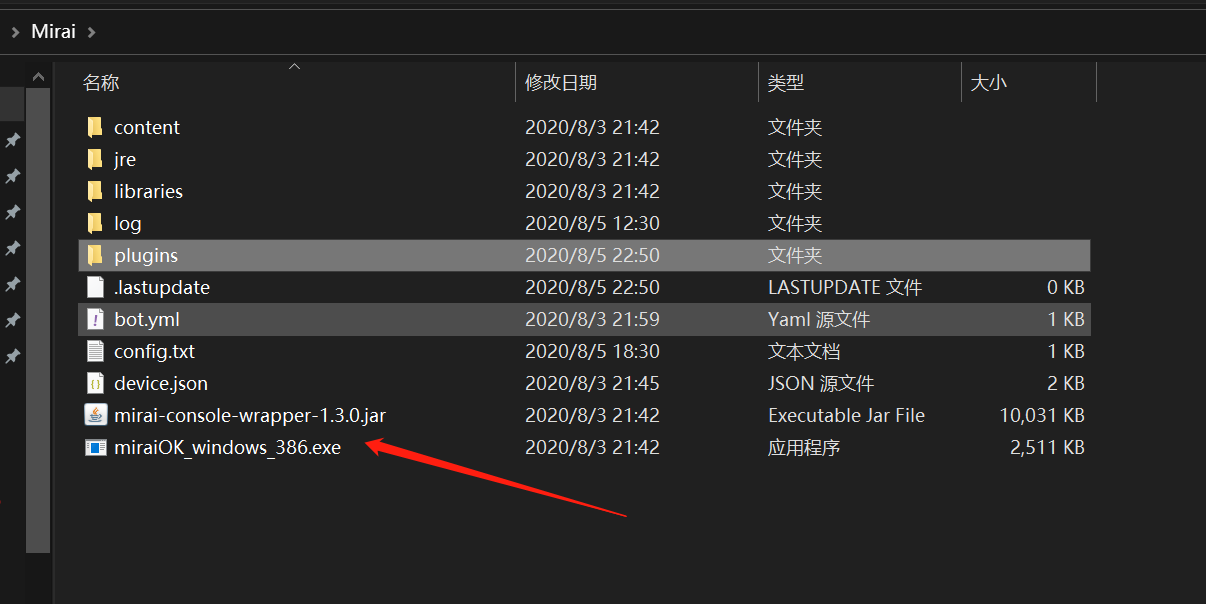Screen dimensions: 1206x604
Task: Click the content folder icon
Action: point(95,127)
